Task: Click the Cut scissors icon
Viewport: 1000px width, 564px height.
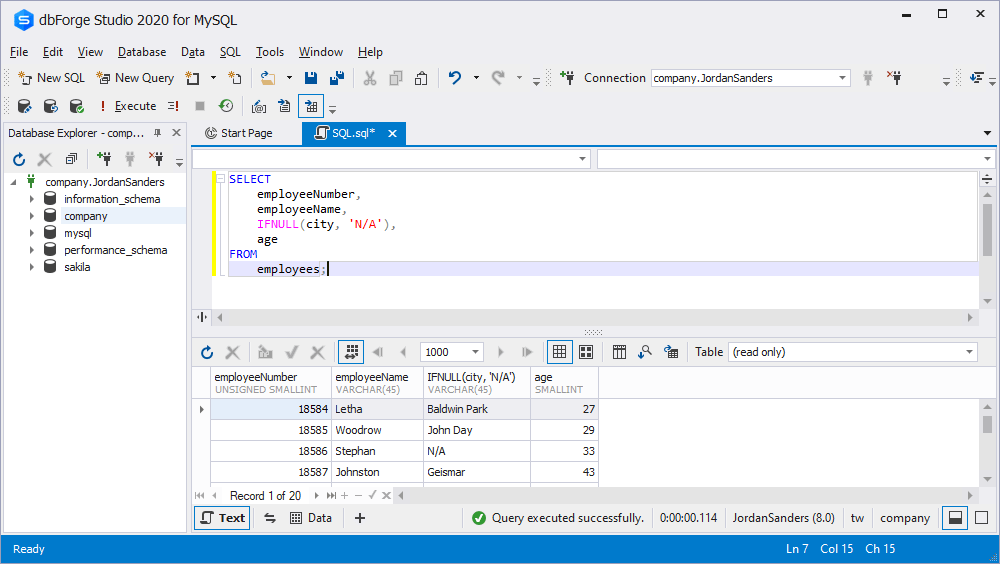Action: [369, 78]
